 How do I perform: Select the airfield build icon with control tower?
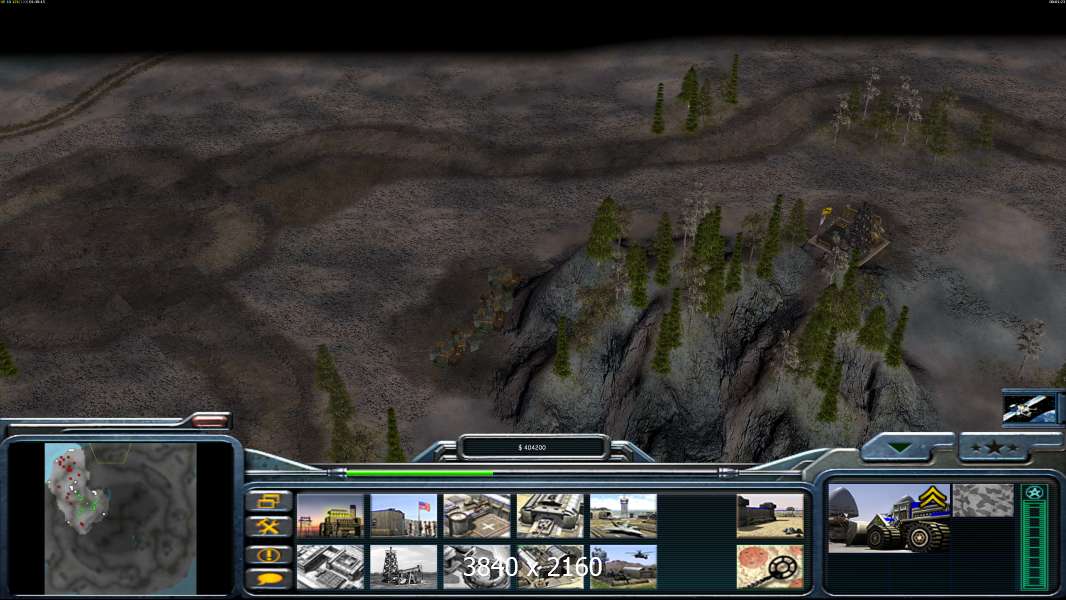(623, 516)
